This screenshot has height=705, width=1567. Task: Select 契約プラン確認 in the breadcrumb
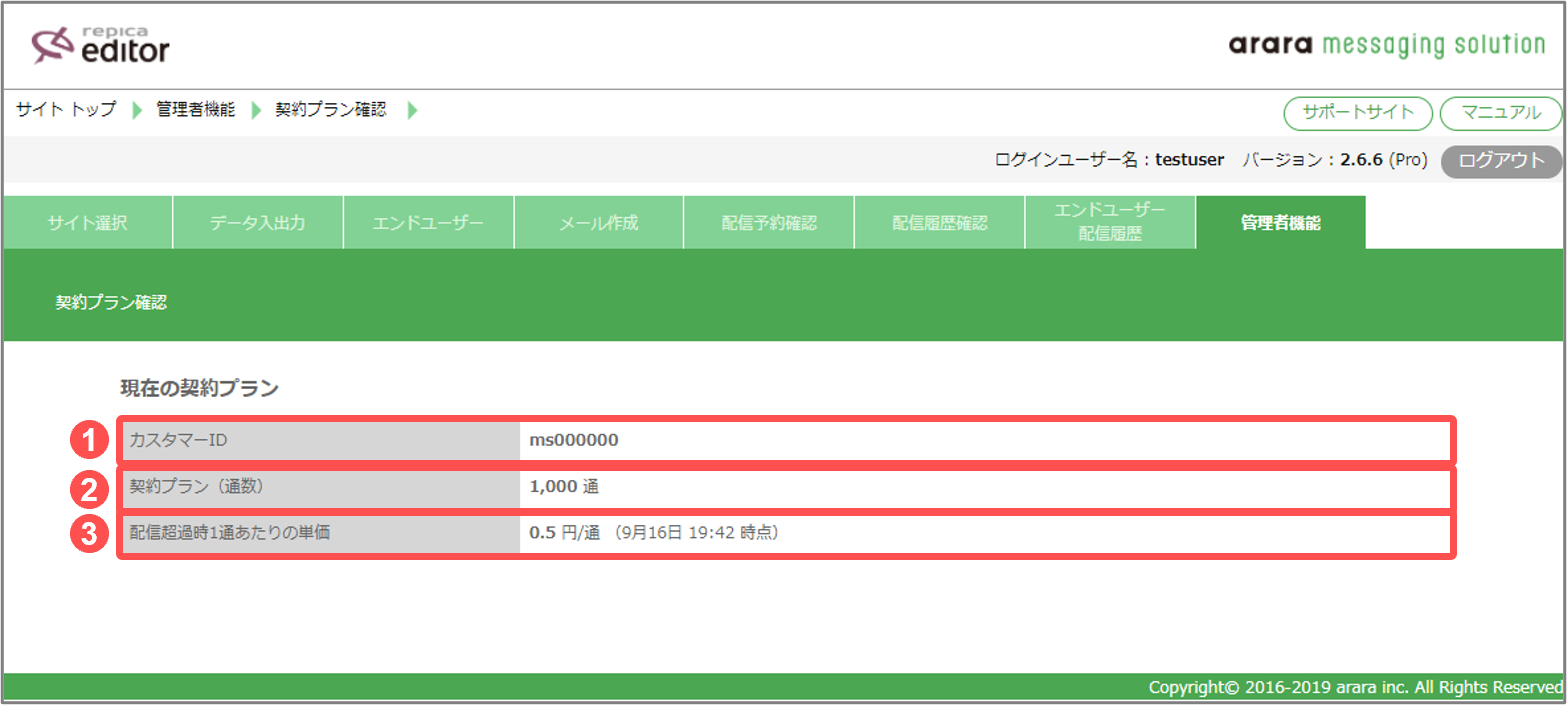330,110
